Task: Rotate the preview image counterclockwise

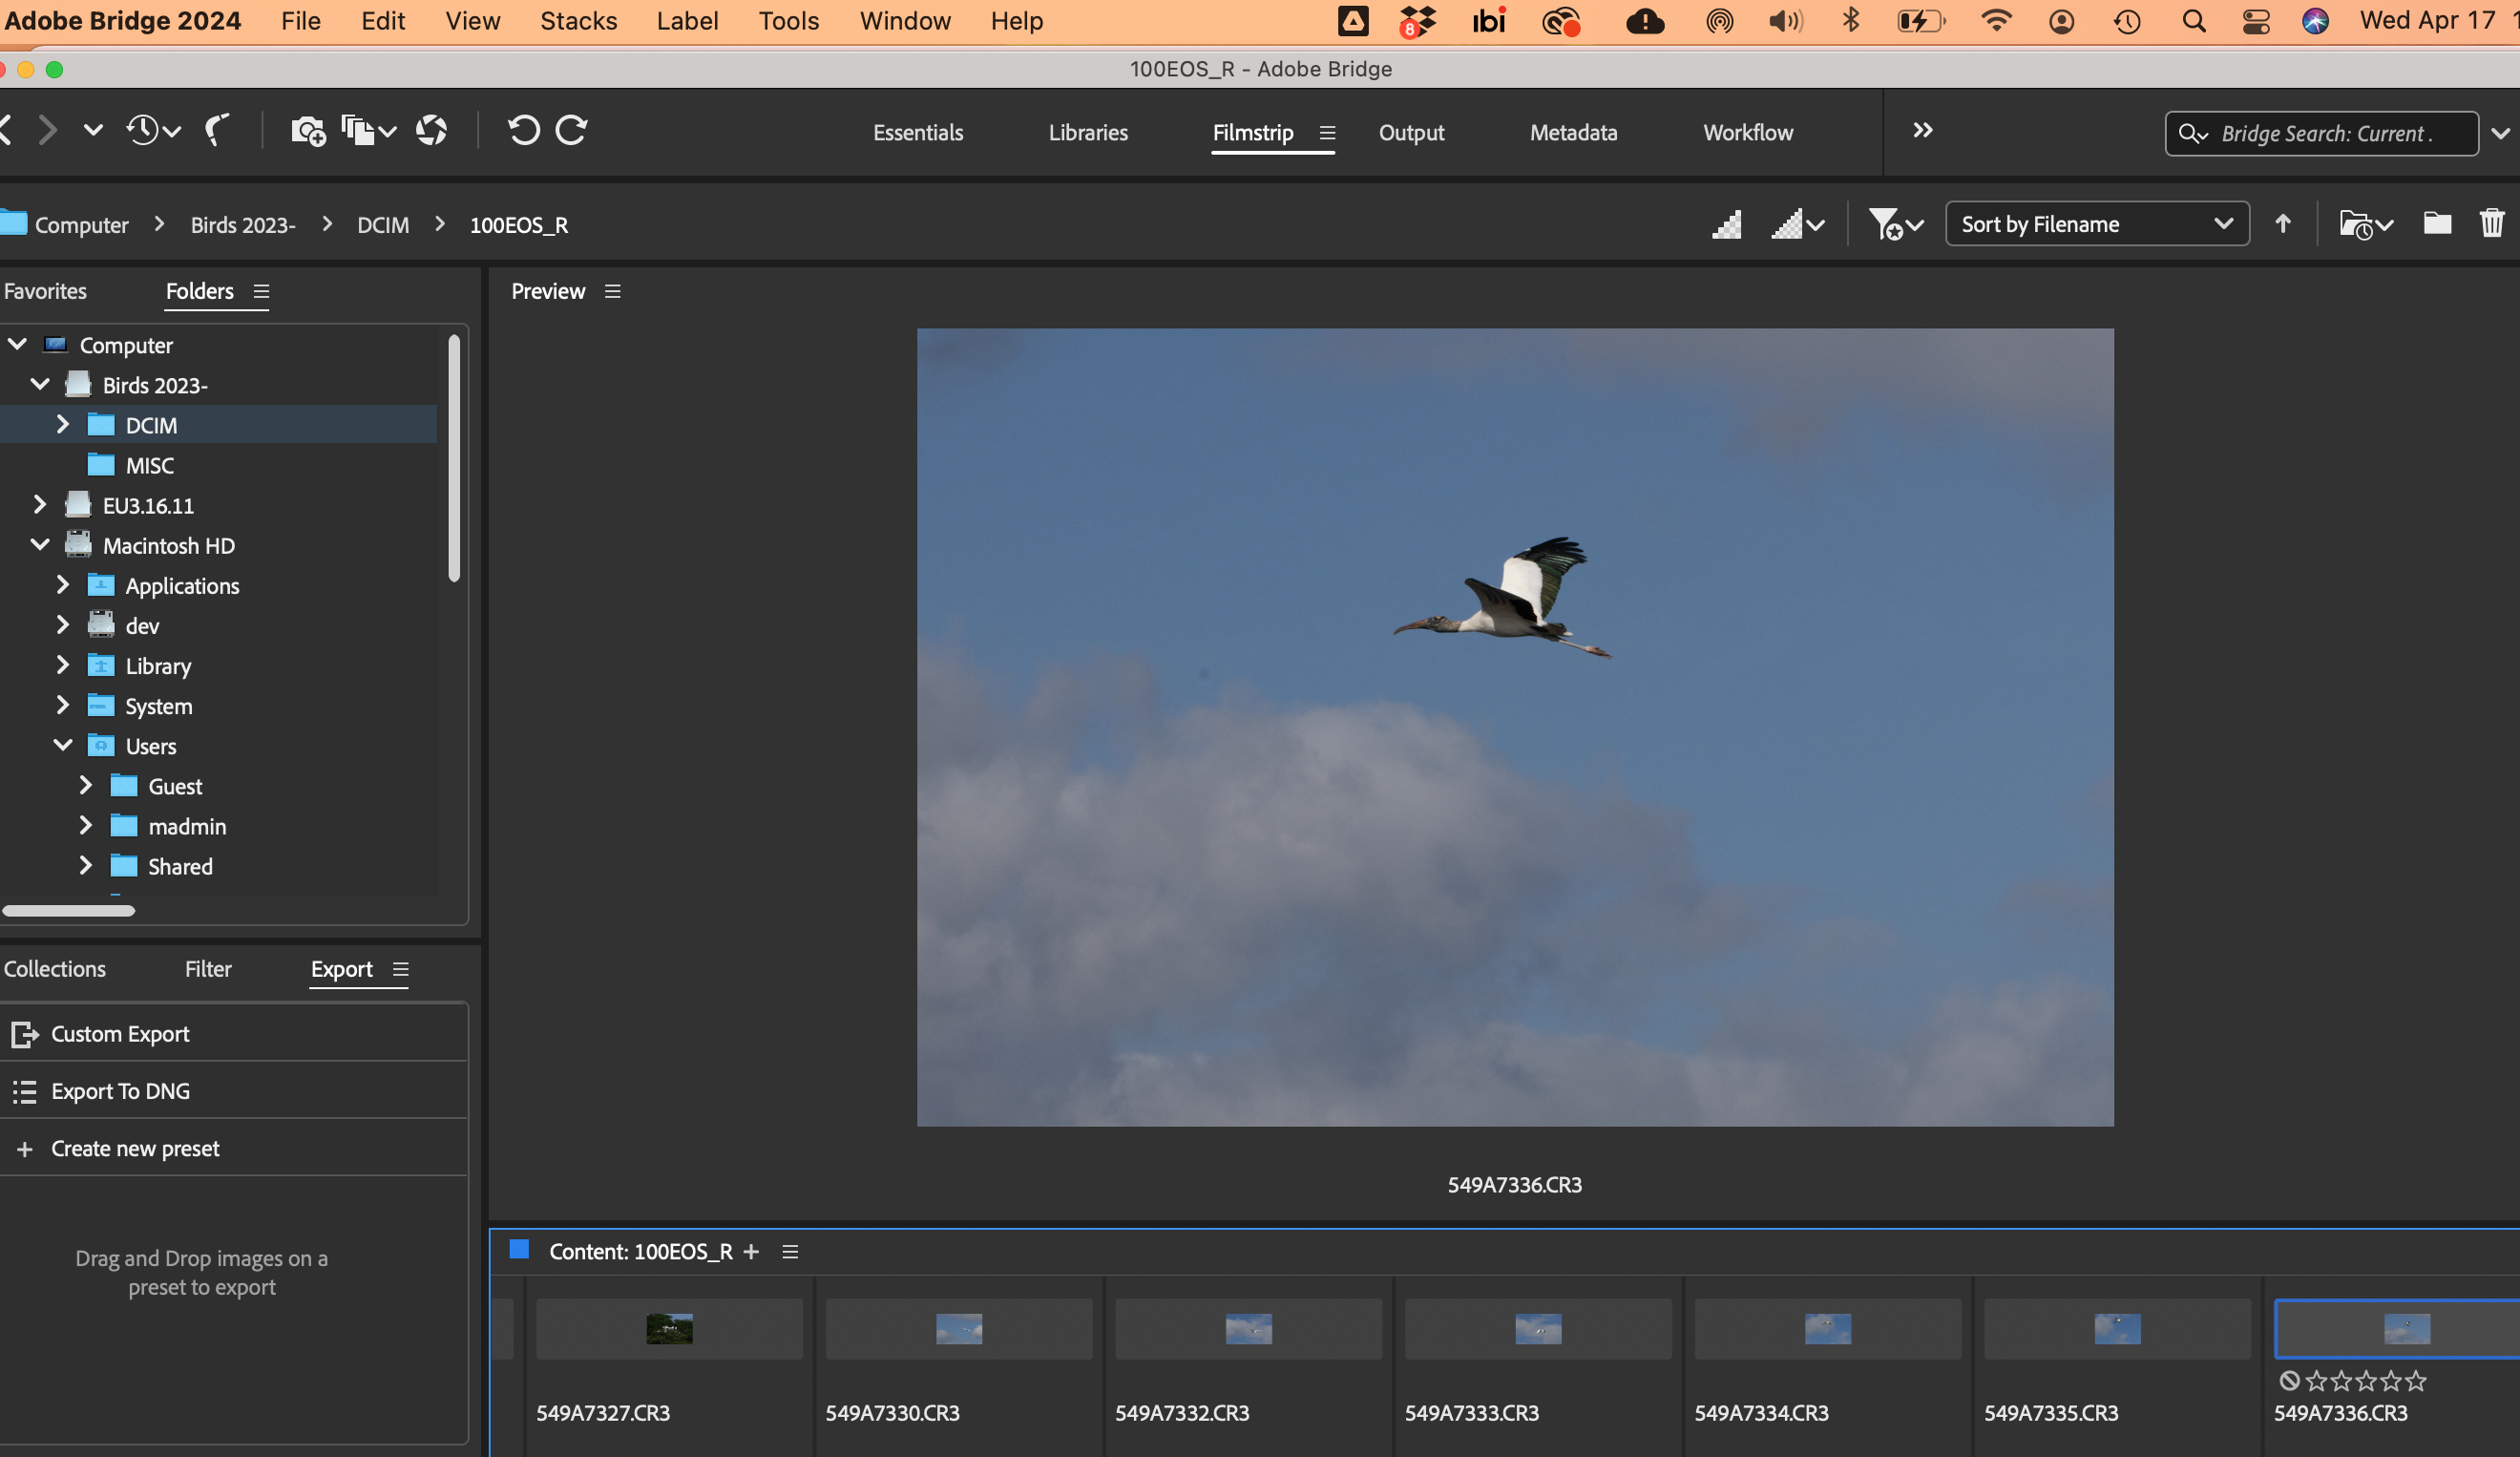Action: click(x=523, y=131)
